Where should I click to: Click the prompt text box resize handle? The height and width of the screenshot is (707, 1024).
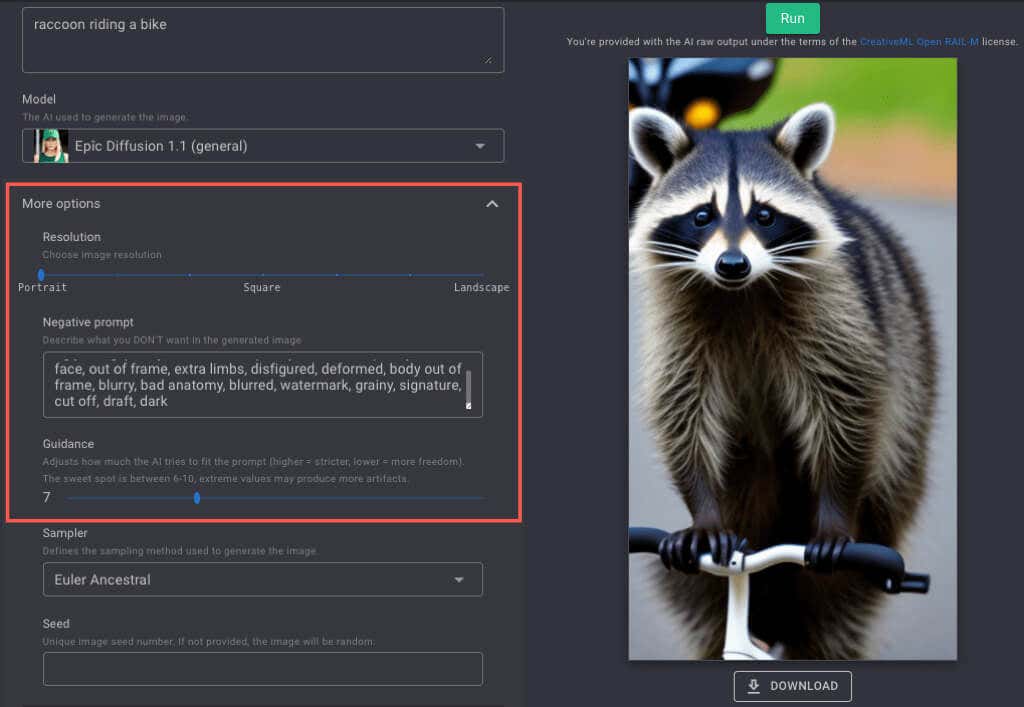point(488,59)
